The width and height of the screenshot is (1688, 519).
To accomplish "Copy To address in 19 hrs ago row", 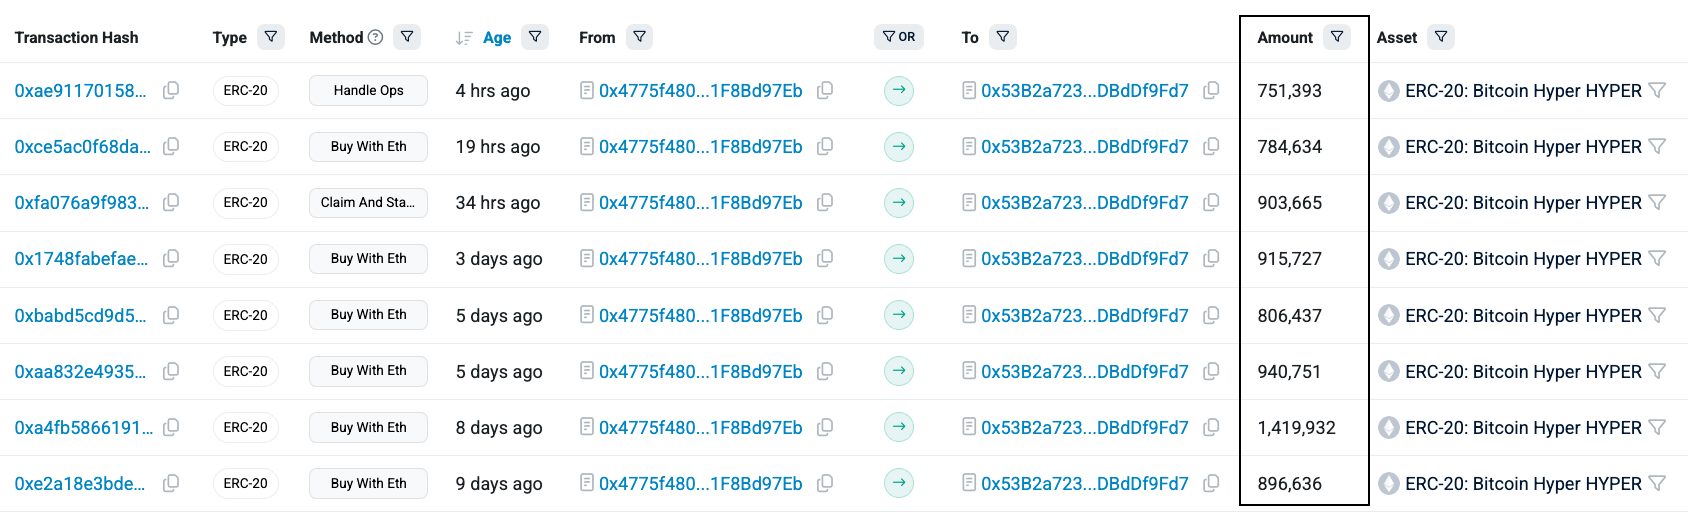I will pos(1211,147).
